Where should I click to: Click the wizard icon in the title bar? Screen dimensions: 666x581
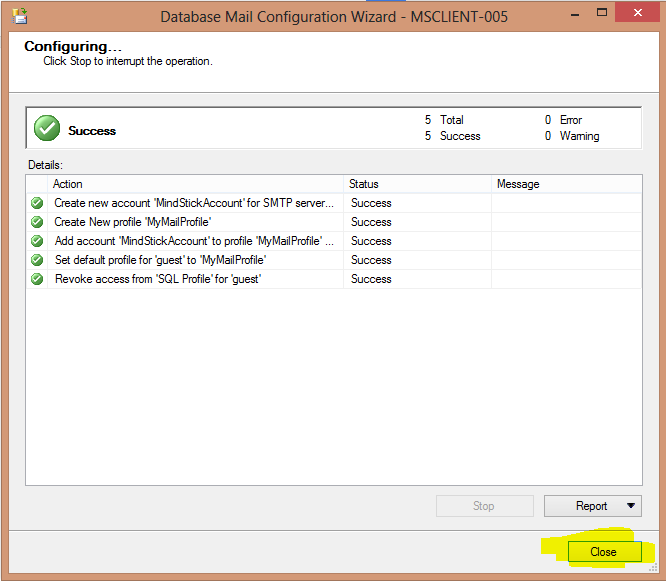(19, 17)
